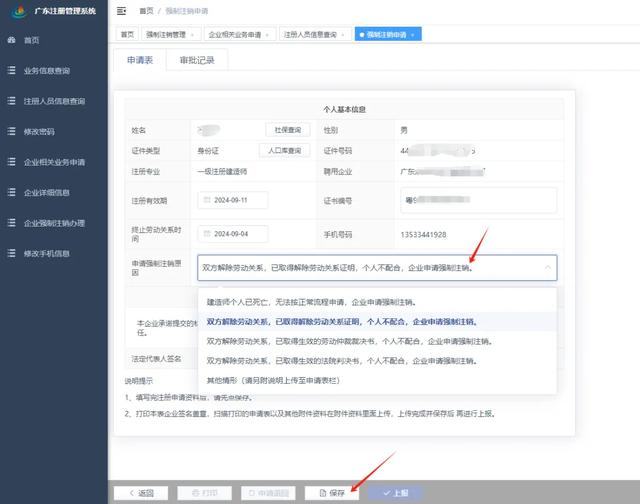Image resolution: width=640 pixels, height=504 pixels.
Task: Click the 终止劳动关系时间 date input 2024-09-04
Action: pyautogui.click(x=233, y=234)
